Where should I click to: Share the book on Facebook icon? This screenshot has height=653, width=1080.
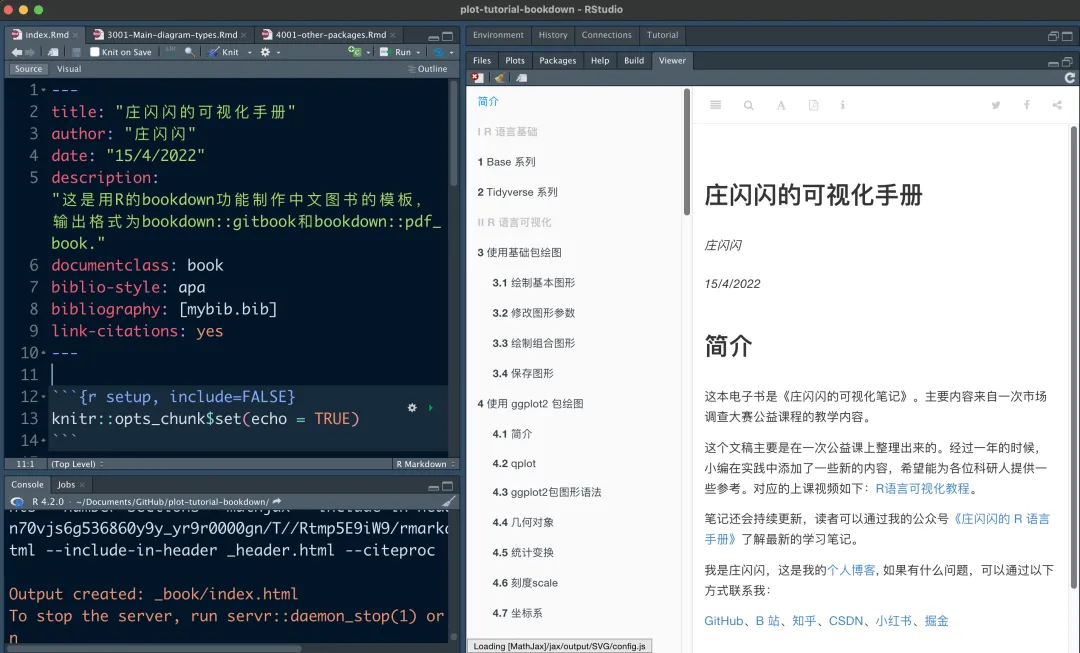(1026, 105)
